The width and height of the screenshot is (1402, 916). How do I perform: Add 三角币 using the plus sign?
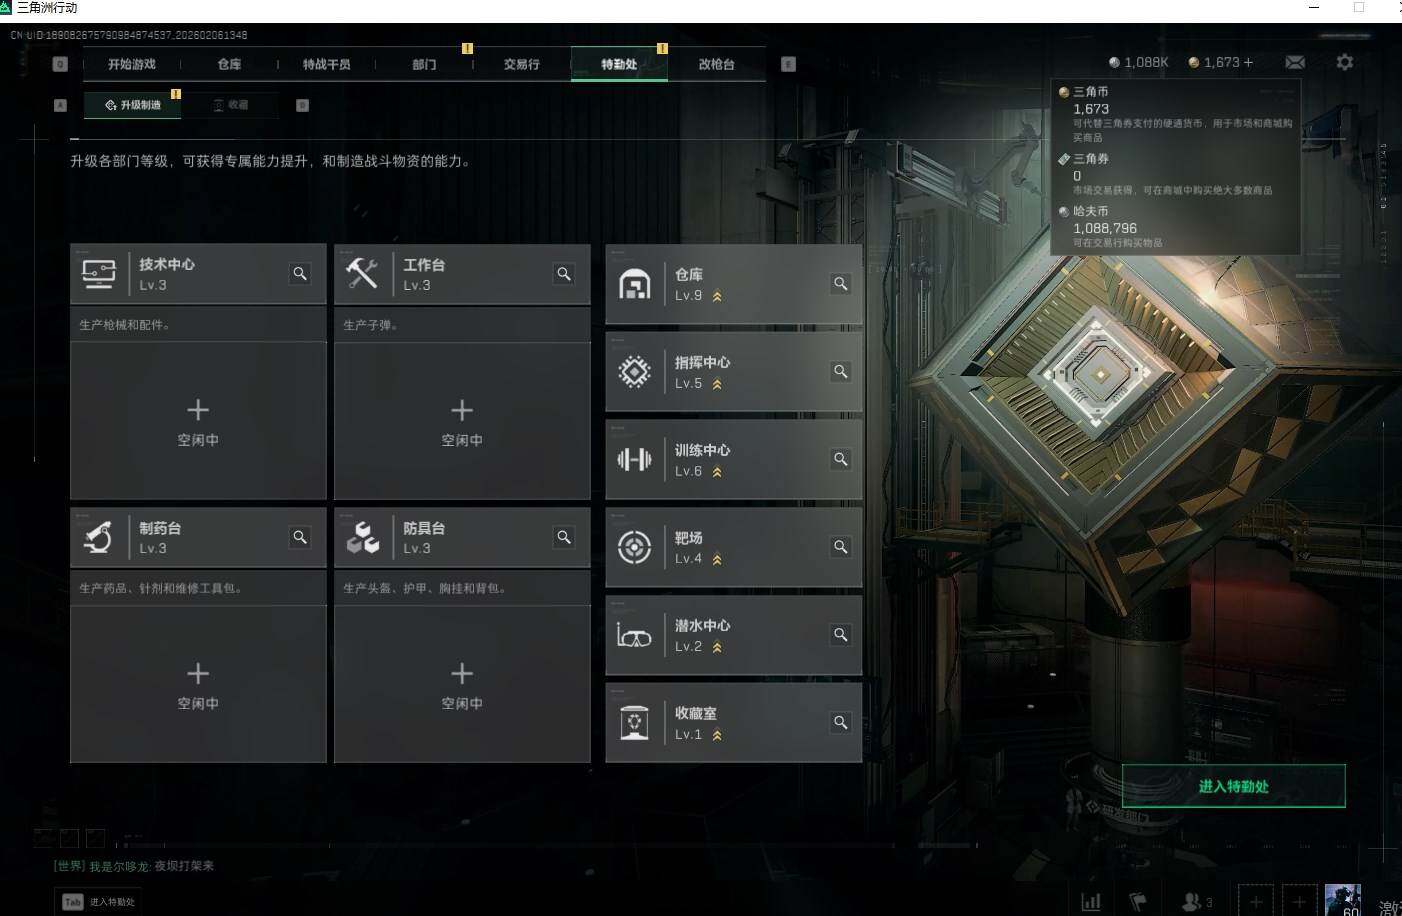1248,62
